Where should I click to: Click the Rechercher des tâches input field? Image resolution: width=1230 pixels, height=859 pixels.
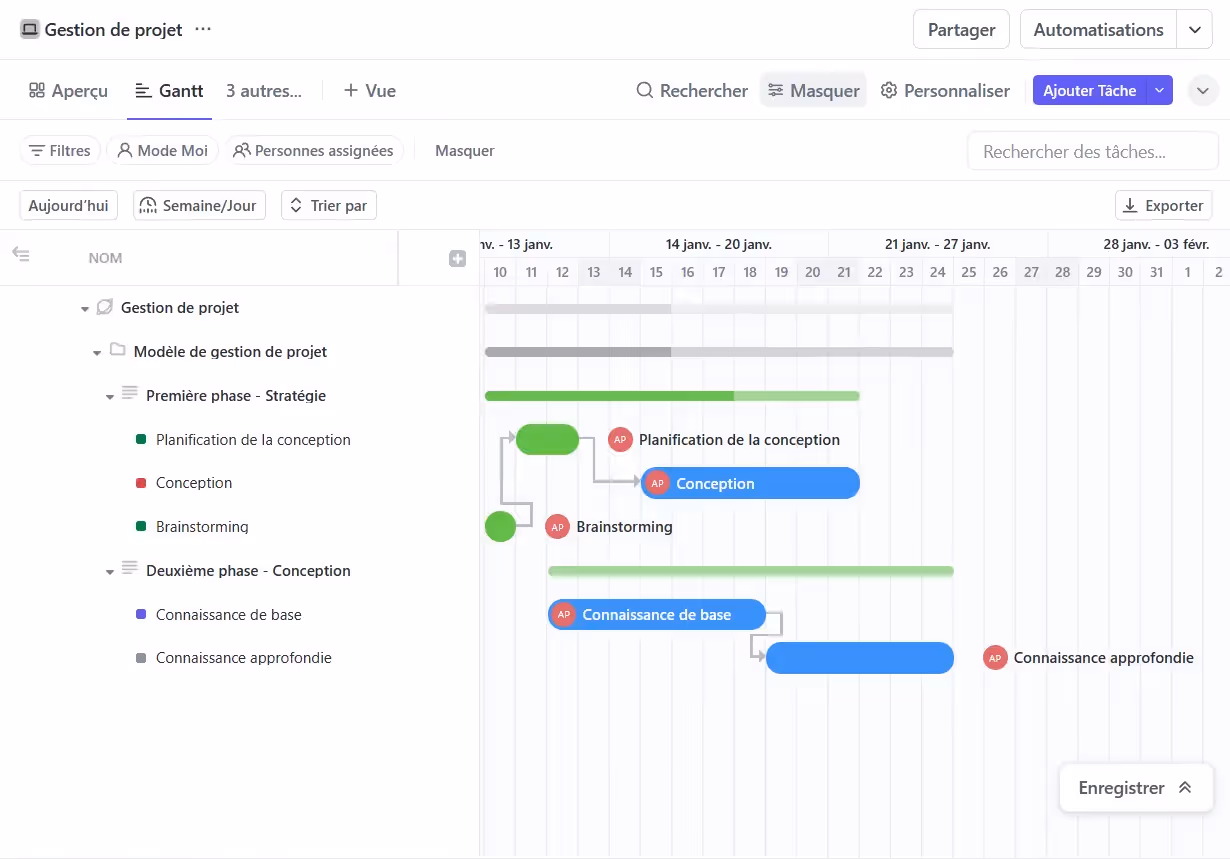(1092, 150)
